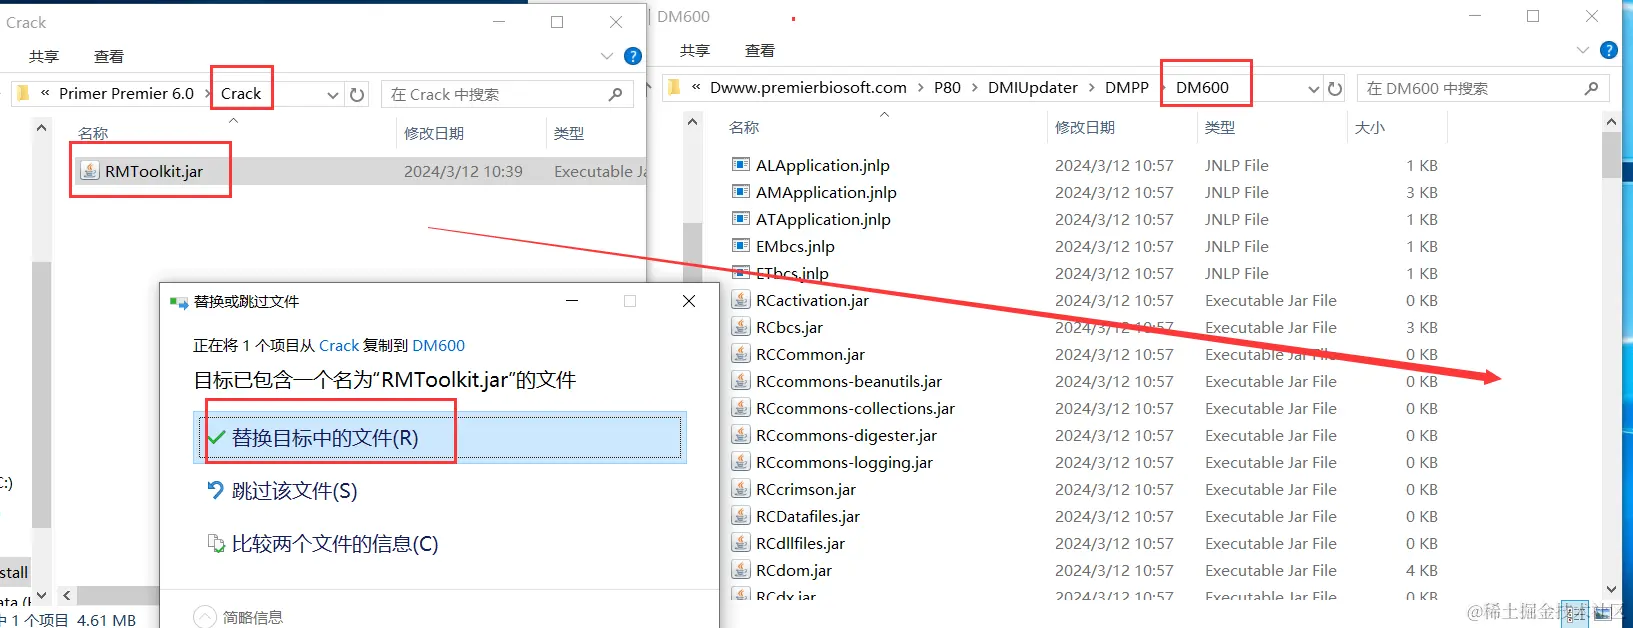
Task: Expand brief info in the replace dialog
Action: (x=205, y=617)
